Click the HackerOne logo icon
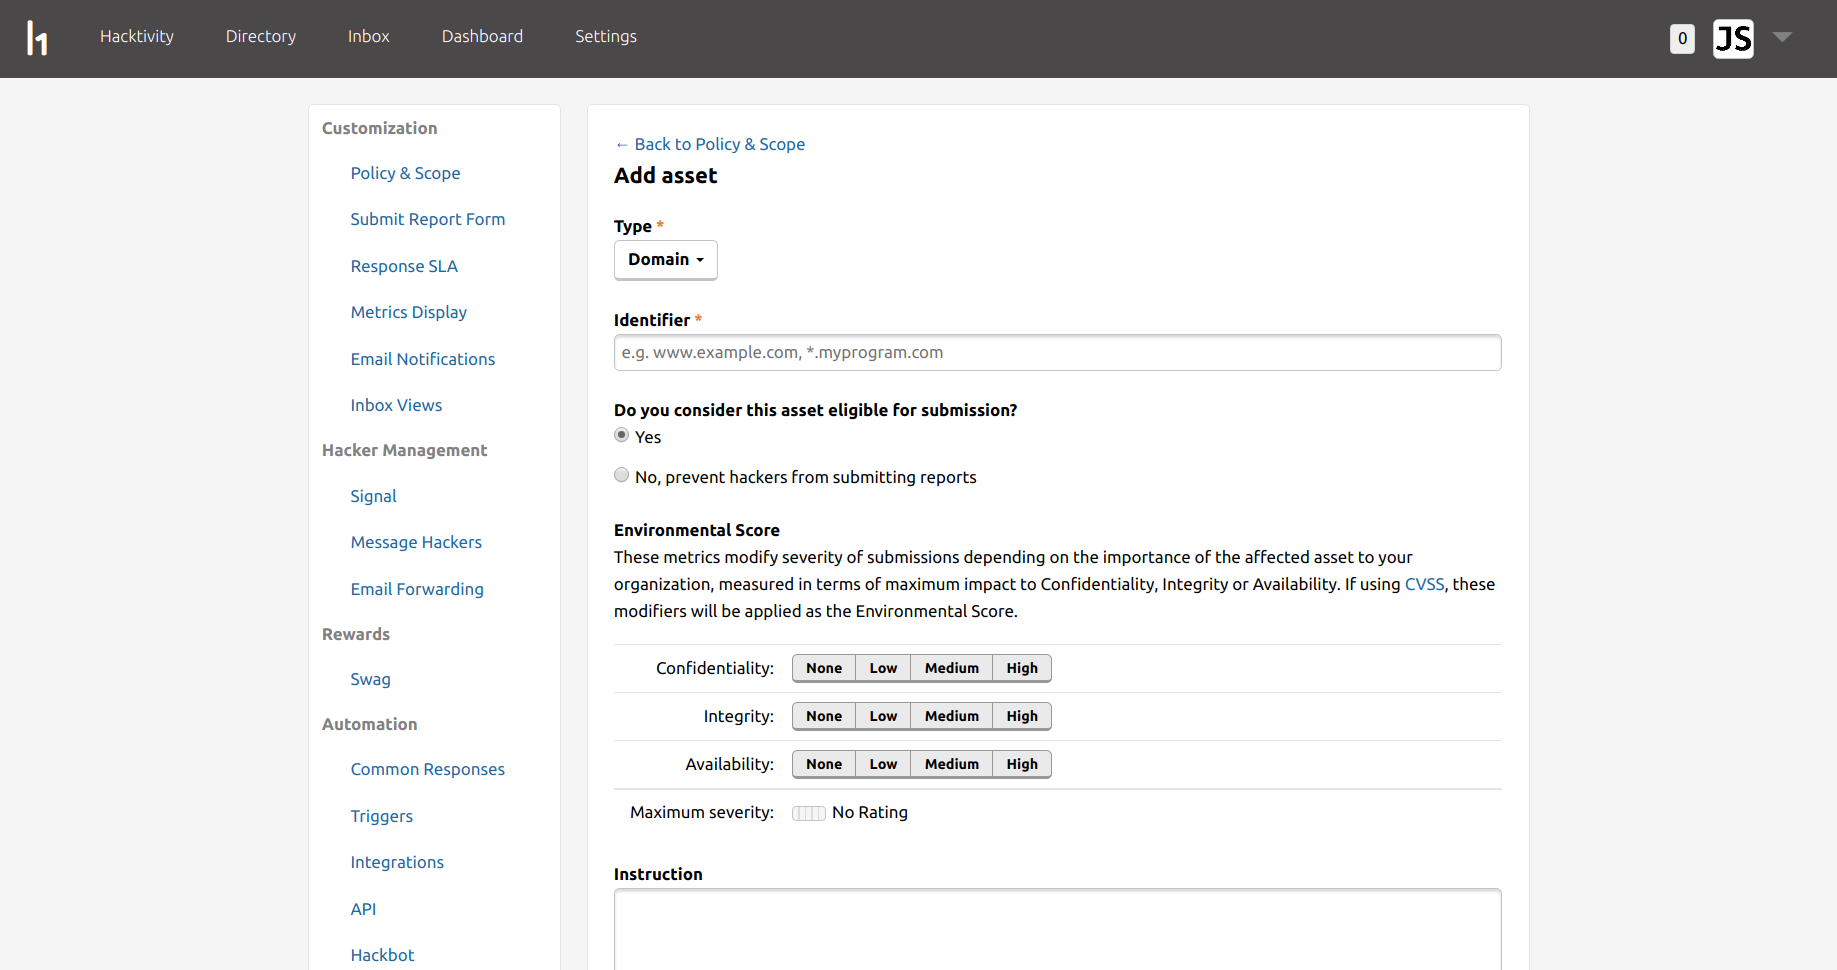This screenshot has width=1837, height=970. (37, 38)
